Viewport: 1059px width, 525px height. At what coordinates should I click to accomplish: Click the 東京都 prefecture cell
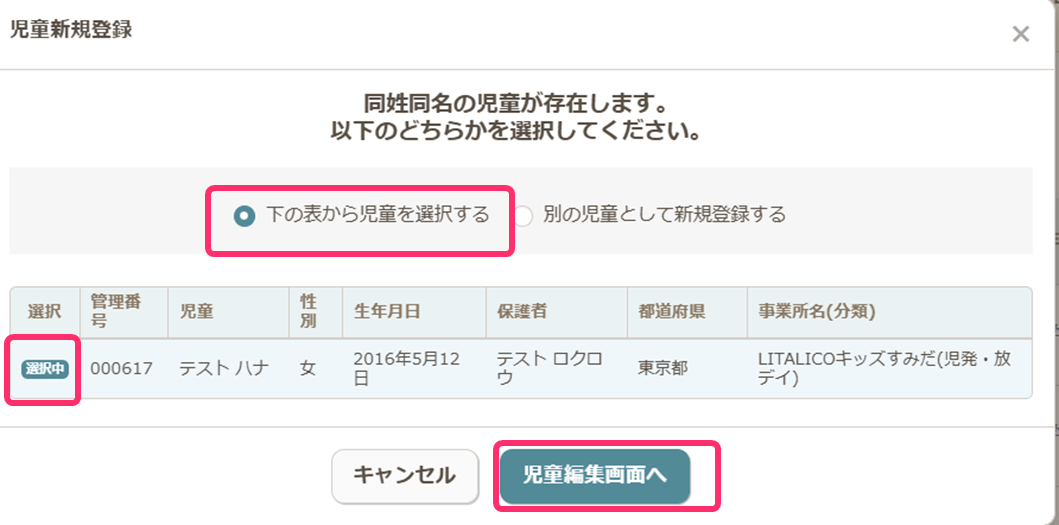click(662, 369)
